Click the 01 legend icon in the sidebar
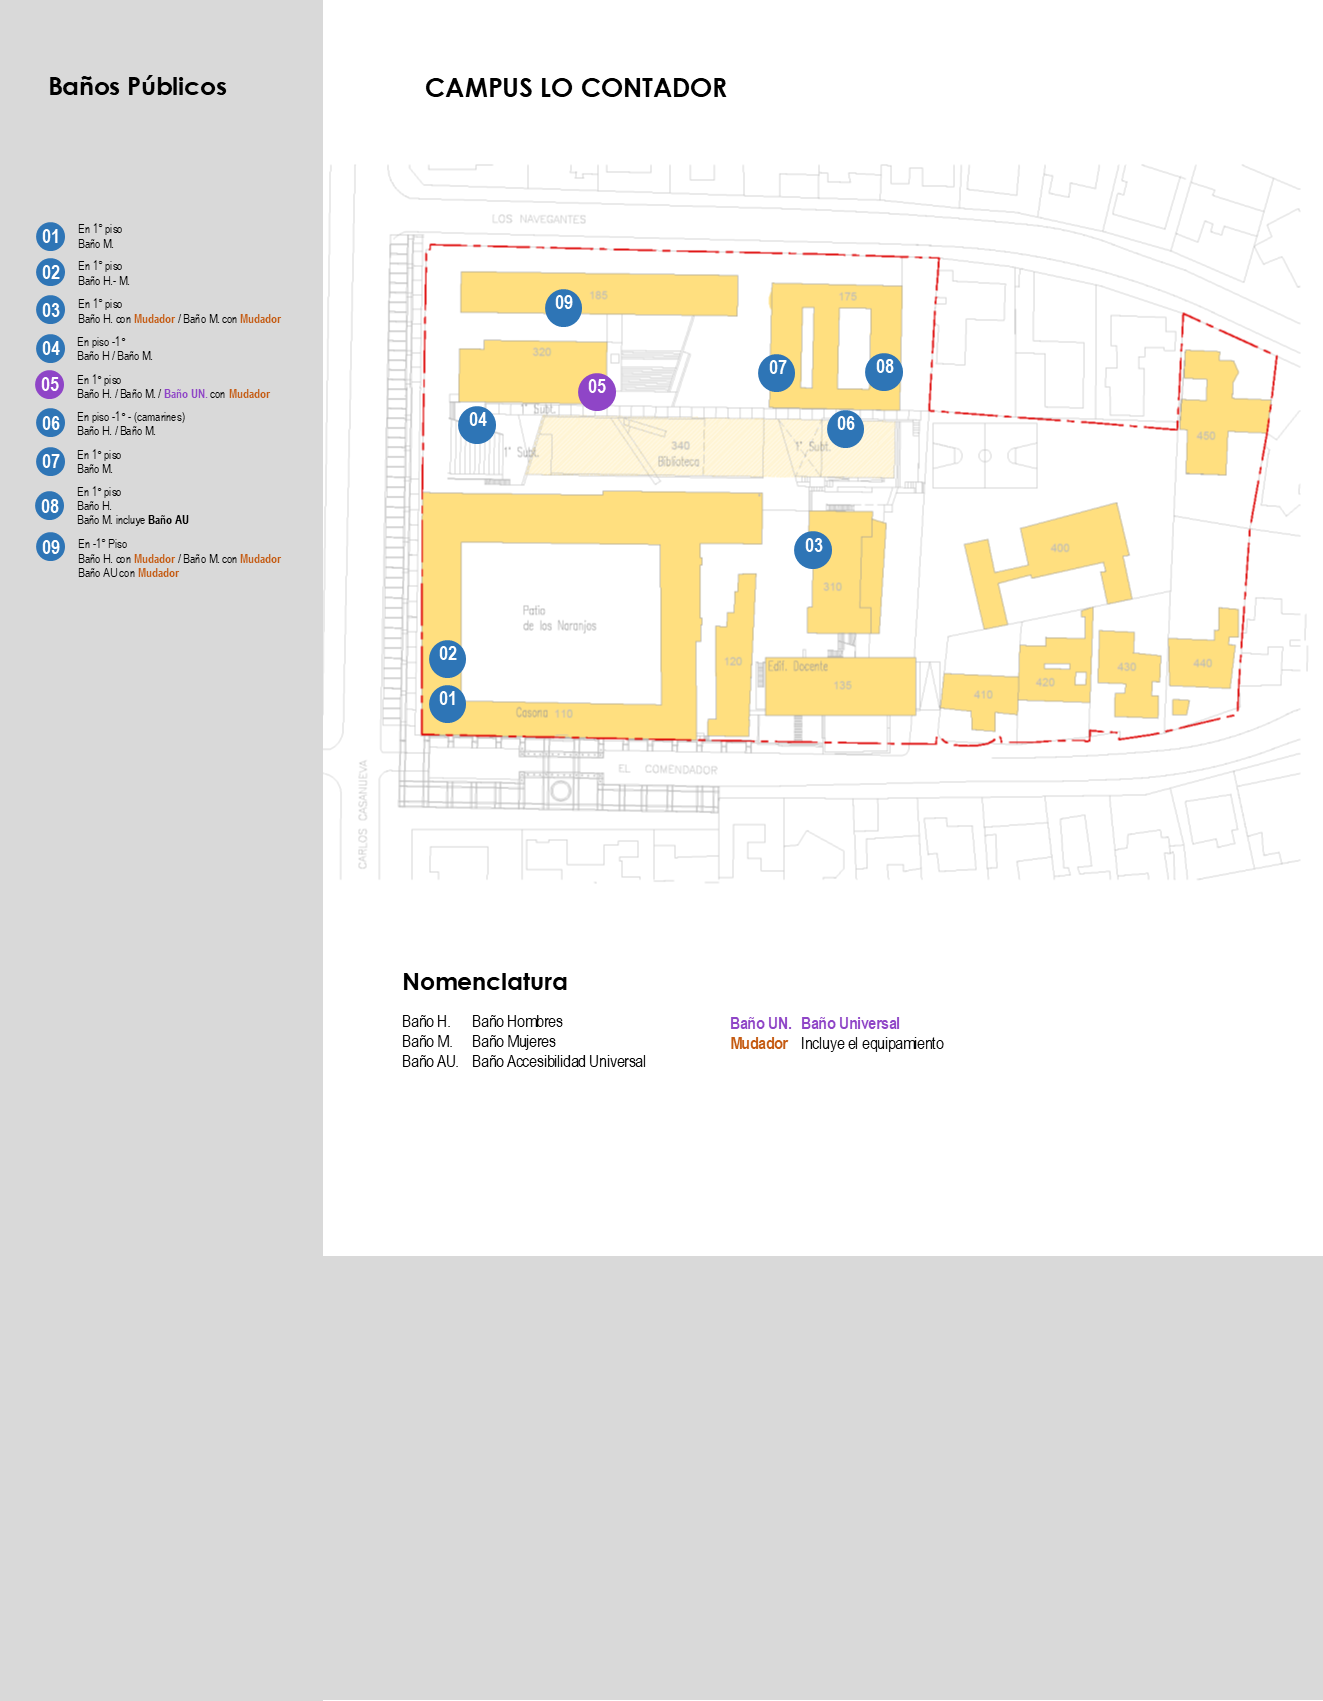 click(x=51, y=237)
